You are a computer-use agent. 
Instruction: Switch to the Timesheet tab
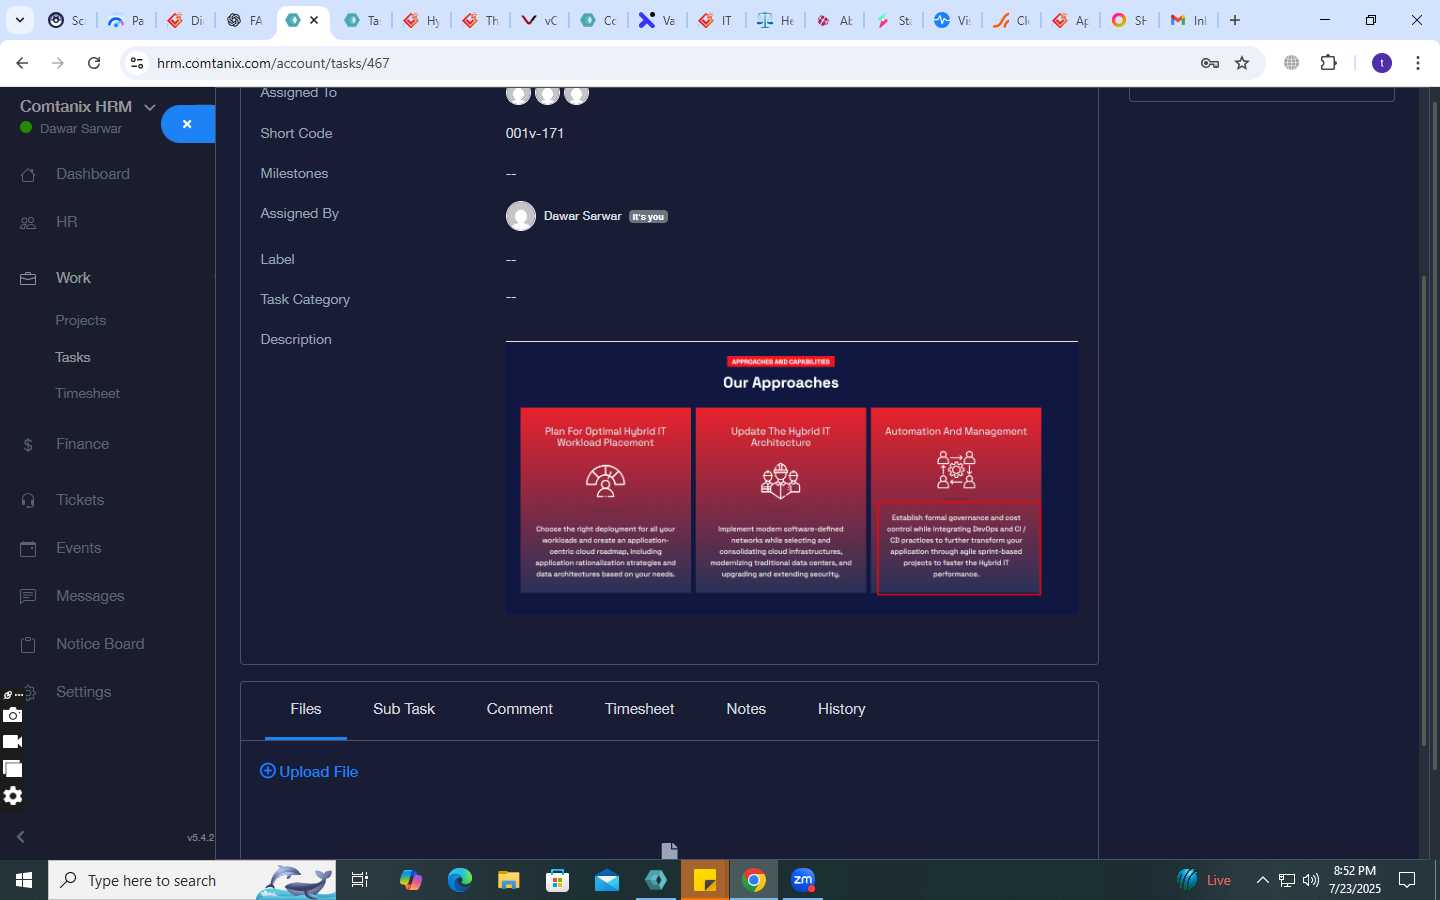click(x=639, y=709)
